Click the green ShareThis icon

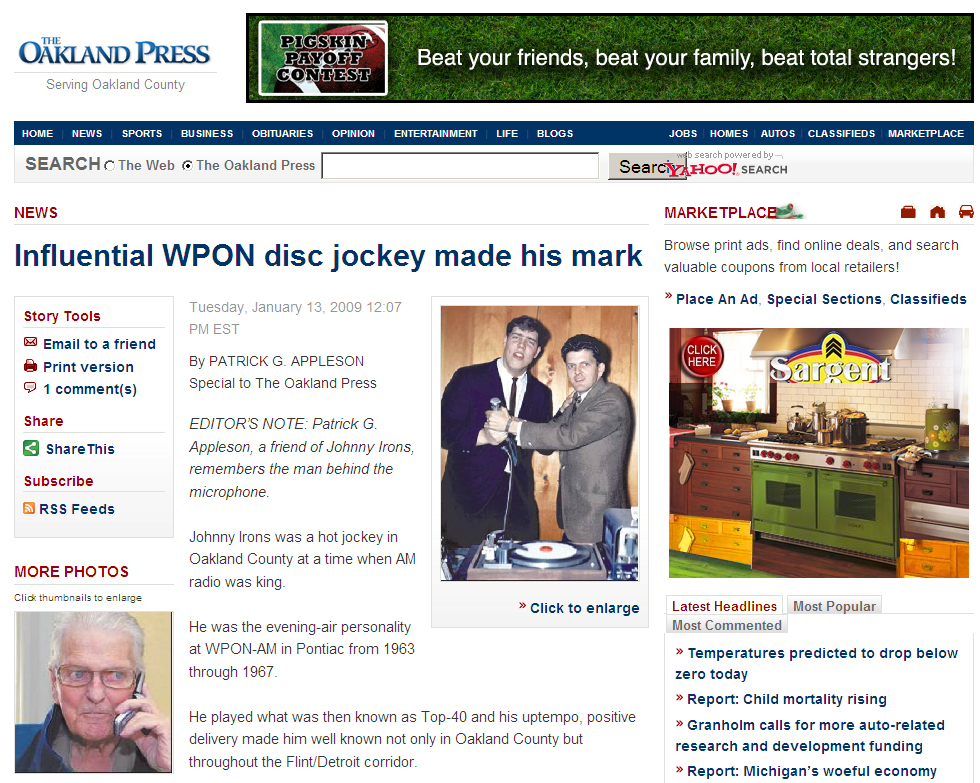pos(31,448)
